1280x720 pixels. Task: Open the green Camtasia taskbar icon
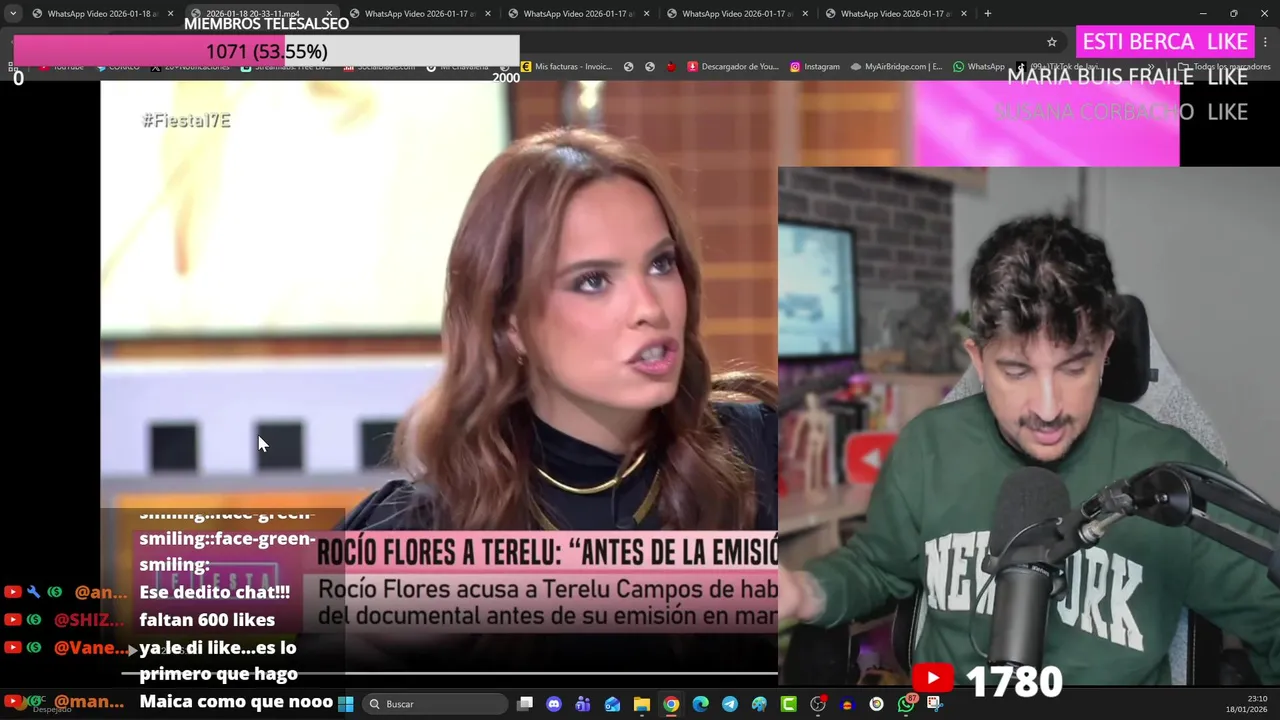click(789, 704)
